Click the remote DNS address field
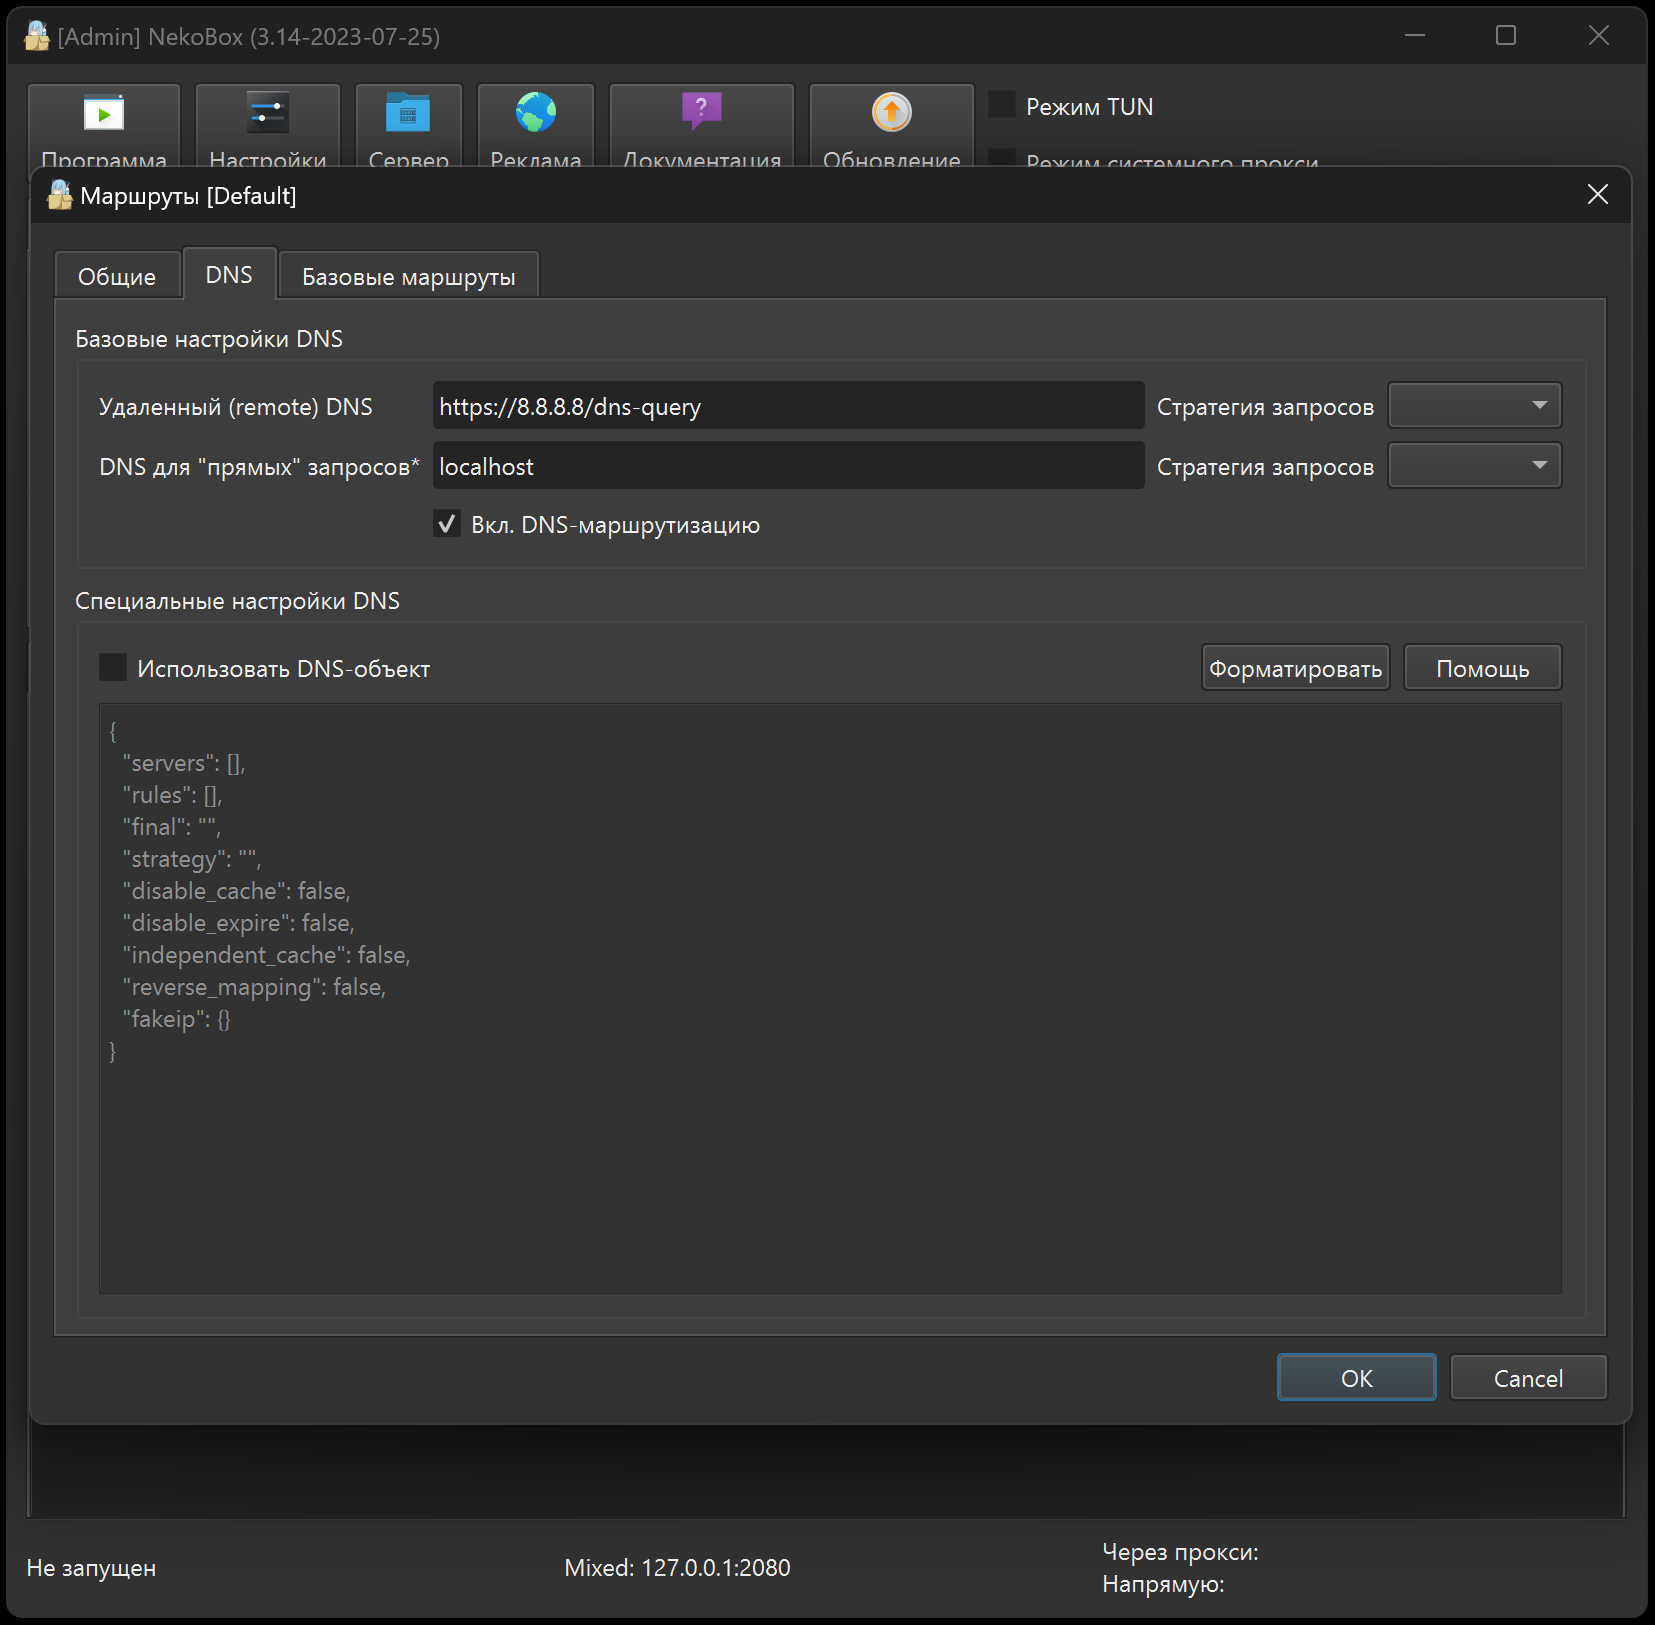The height and width of the screenshot is (1625, 1655). [x=788, y=406]
